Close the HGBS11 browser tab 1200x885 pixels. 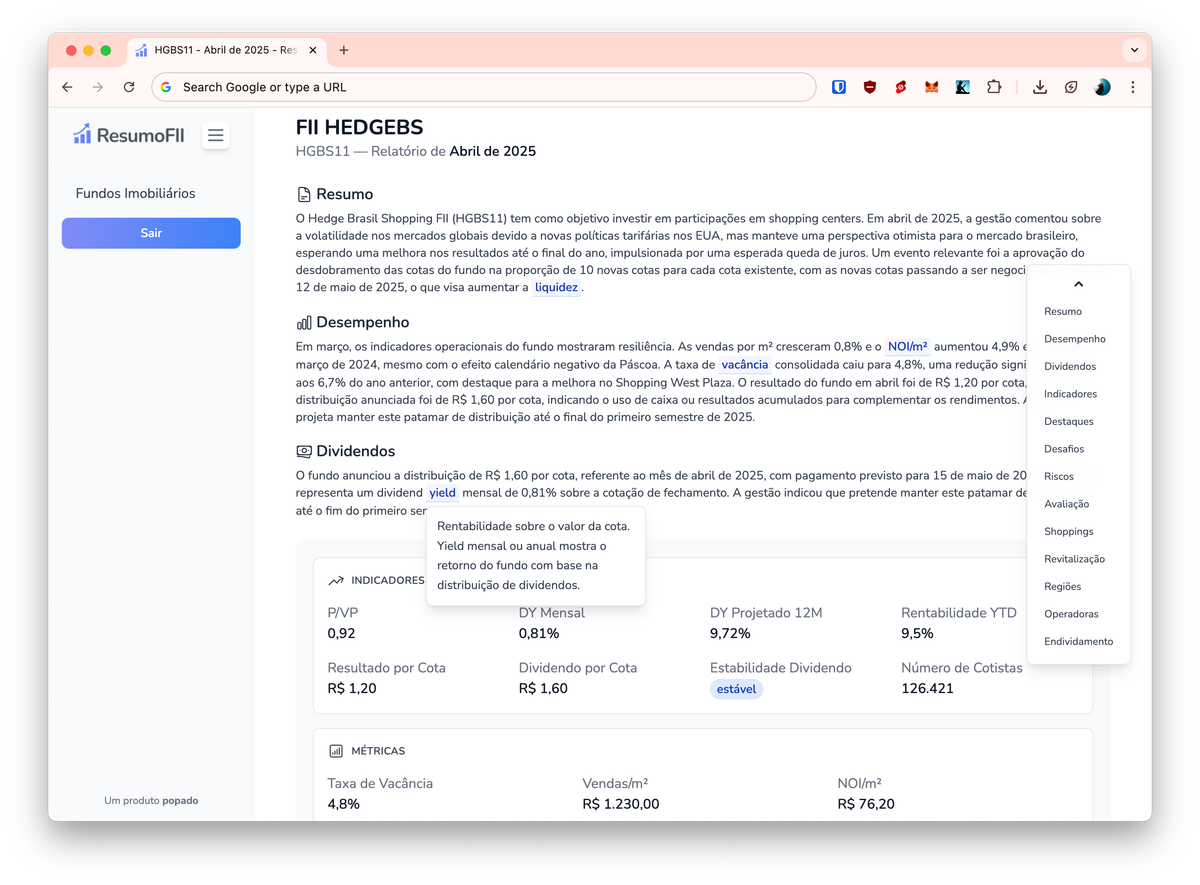click(313, 50)
